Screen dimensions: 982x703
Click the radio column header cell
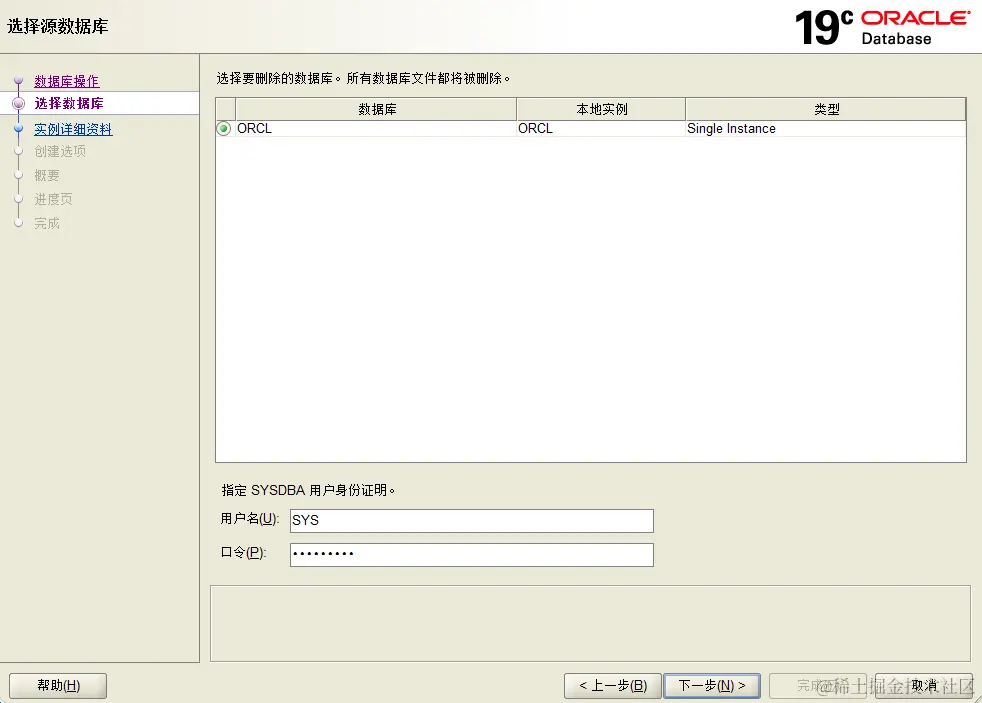pos(223,108)
